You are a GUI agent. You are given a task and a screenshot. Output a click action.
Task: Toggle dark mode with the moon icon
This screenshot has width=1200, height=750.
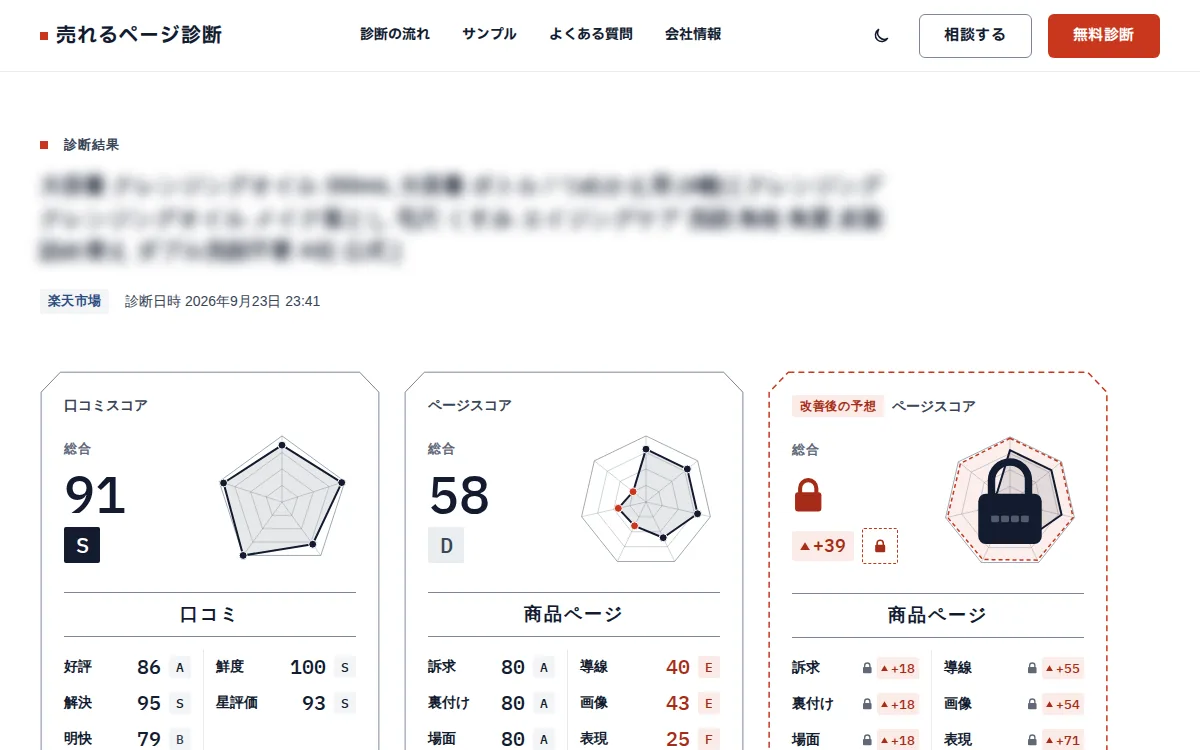click(881, 35)
